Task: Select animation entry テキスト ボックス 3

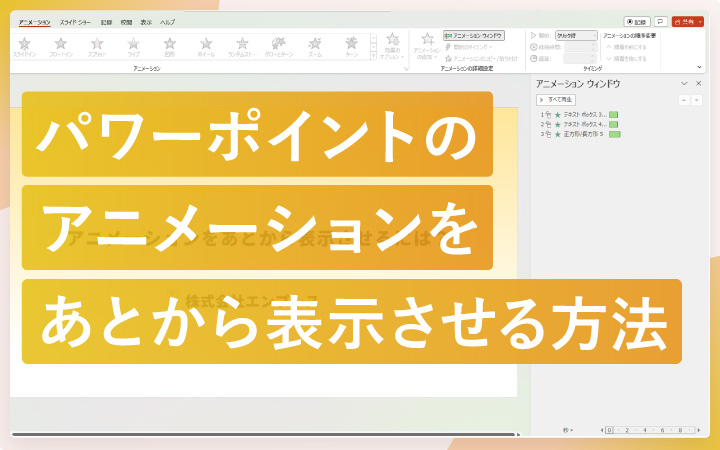Action: (x=585, y=115)
